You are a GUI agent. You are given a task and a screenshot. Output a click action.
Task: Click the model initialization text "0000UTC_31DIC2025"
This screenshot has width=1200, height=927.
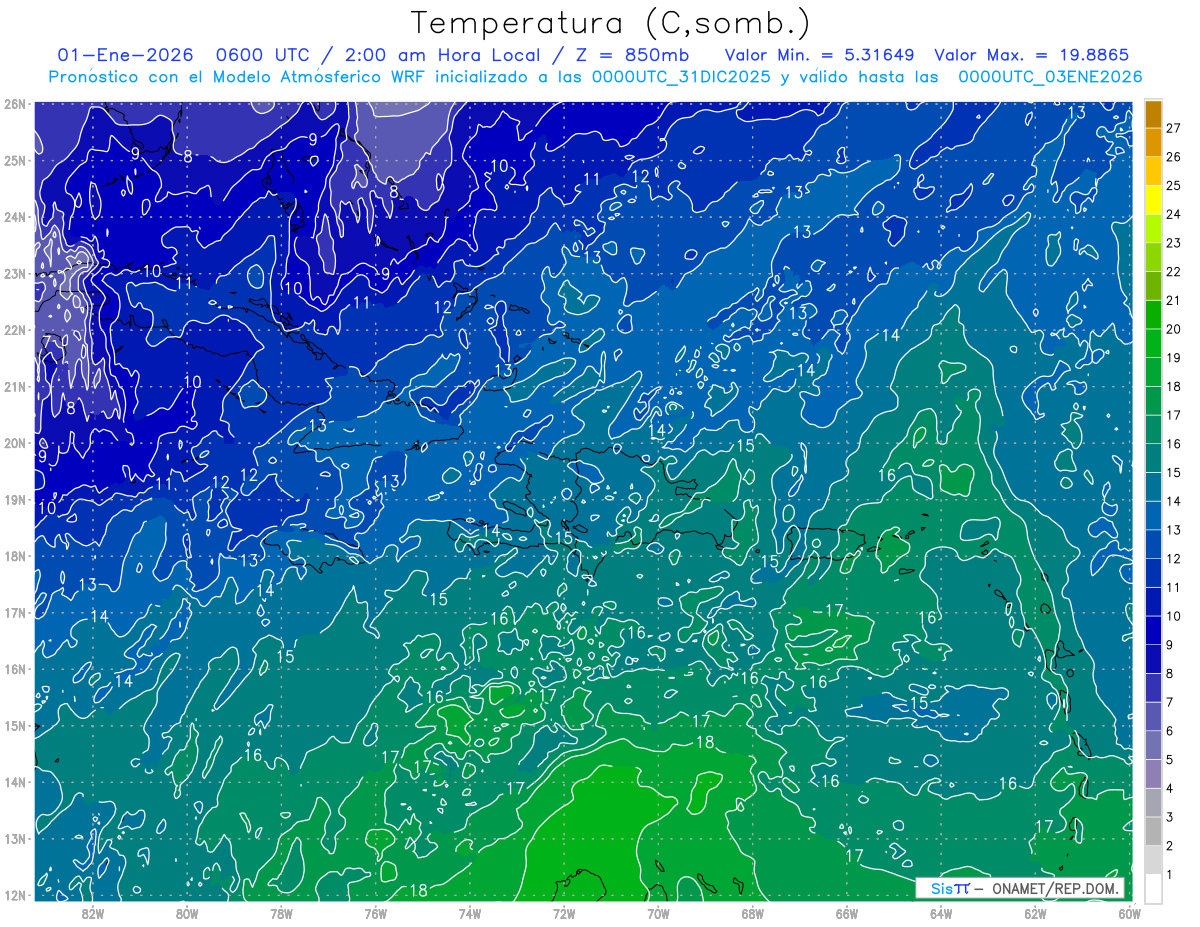pos(681,77)
